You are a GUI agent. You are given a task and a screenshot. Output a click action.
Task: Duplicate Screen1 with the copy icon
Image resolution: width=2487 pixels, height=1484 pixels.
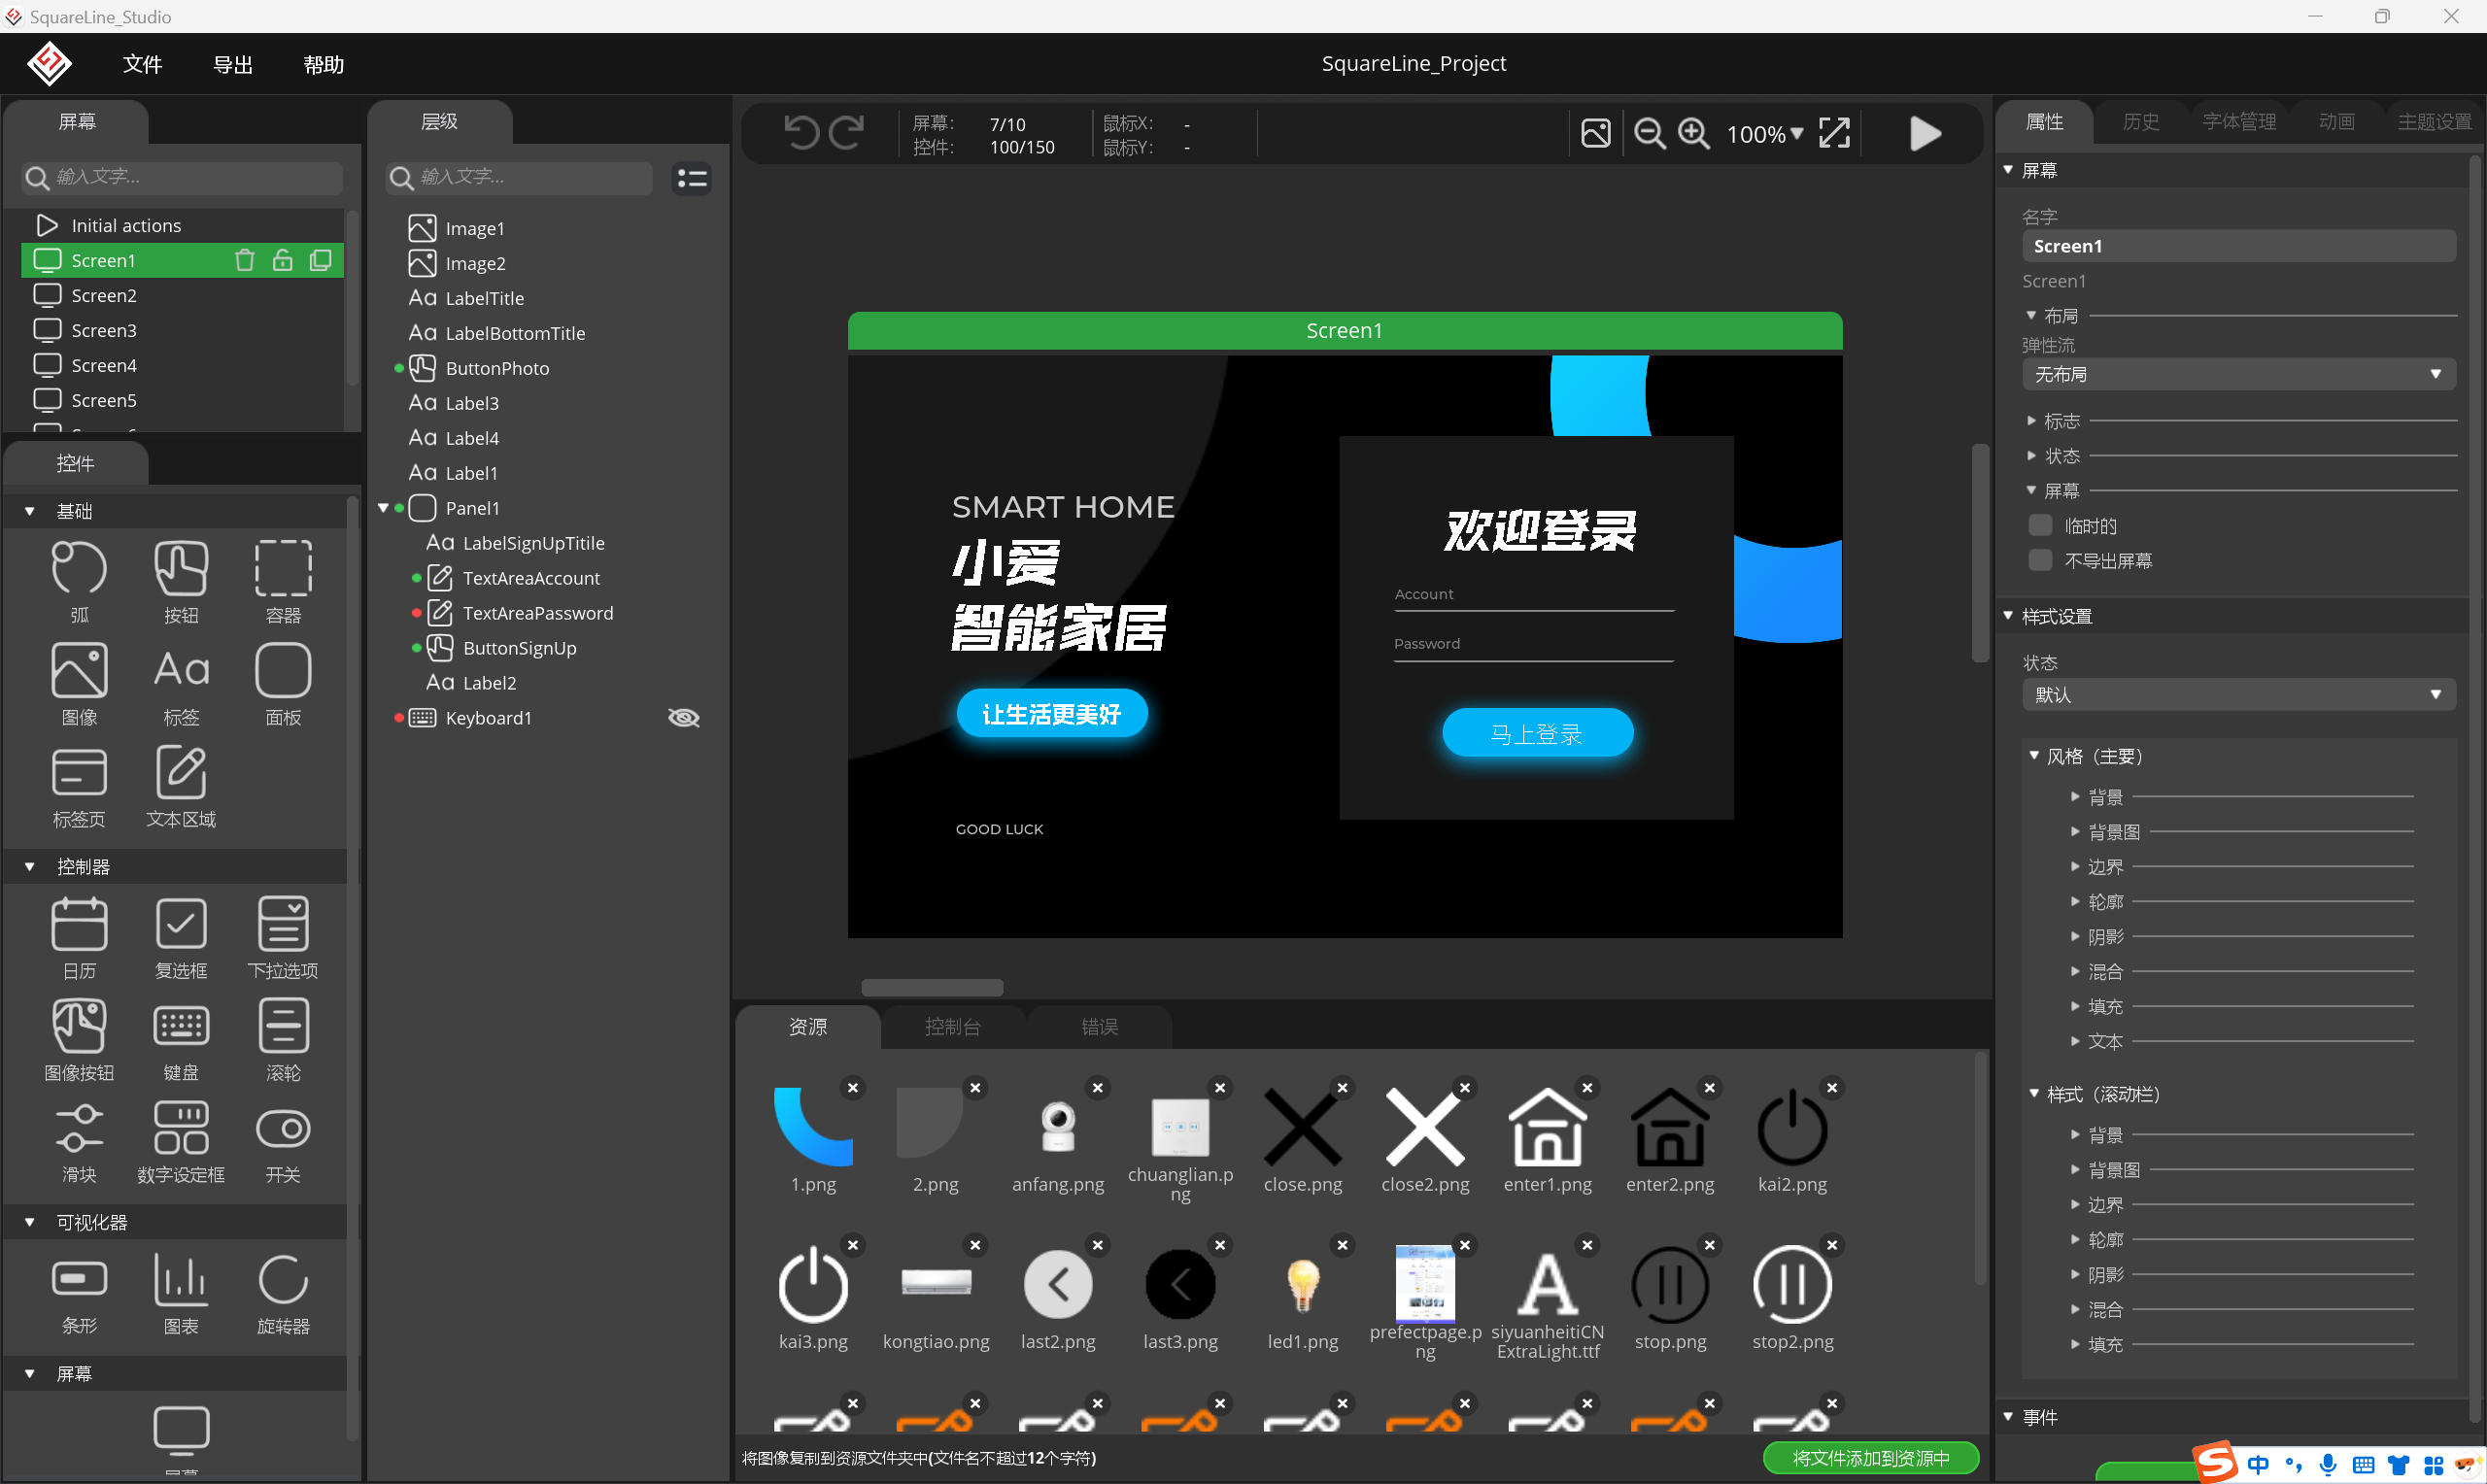click(320, 261)
